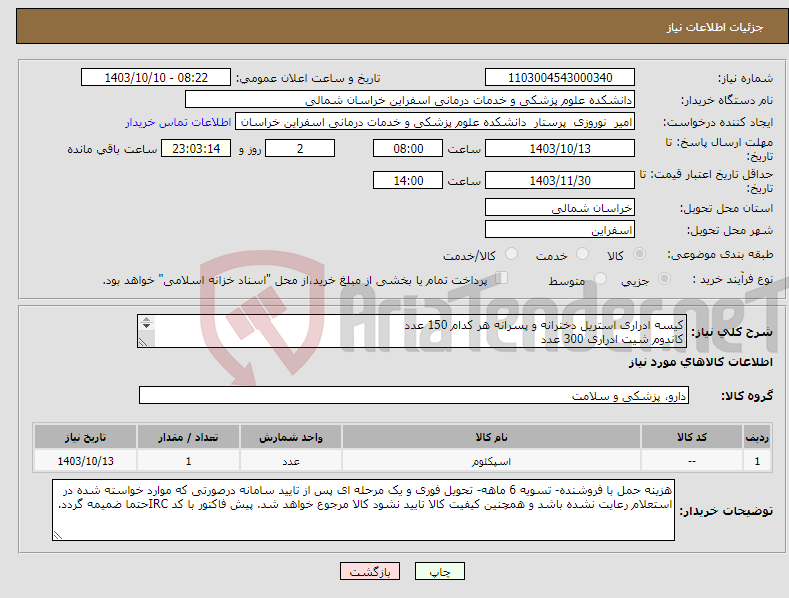Click the عدد unit cell in table
Screen dimensions: 789x598
[291, 461]
